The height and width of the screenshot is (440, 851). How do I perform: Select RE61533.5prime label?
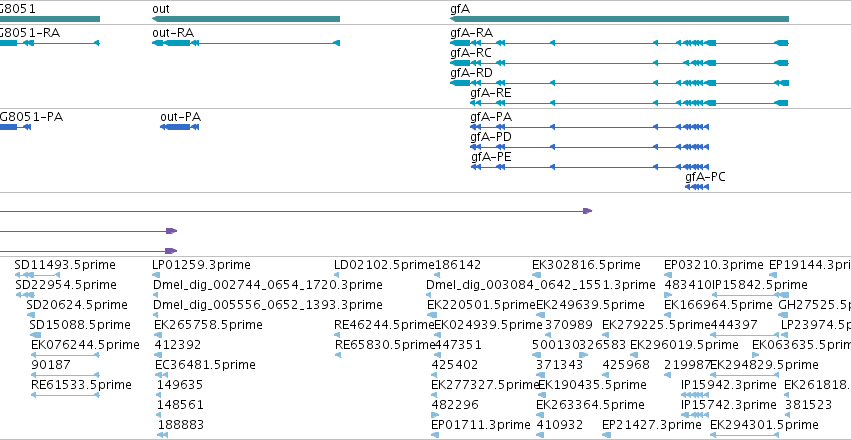pyautogui.click(x=81, y=385)
